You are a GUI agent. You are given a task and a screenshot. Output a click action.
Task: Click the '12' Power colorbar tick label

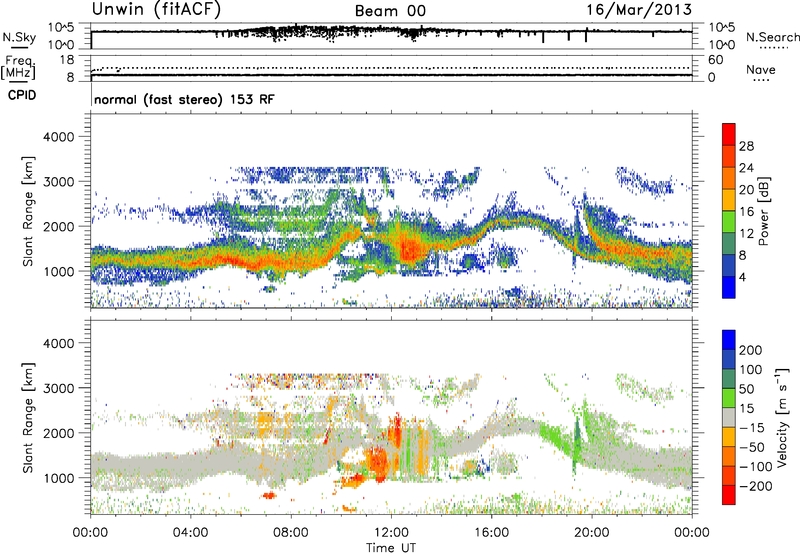pos(746,234)
